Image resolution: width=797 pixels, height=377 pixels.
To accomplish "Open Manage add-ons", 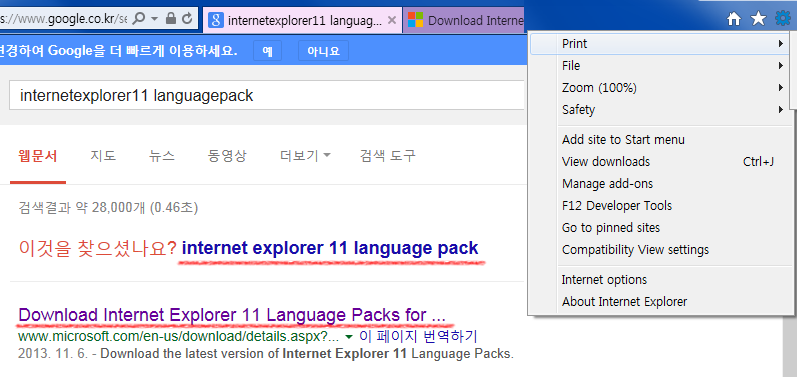I will (659, 183).
